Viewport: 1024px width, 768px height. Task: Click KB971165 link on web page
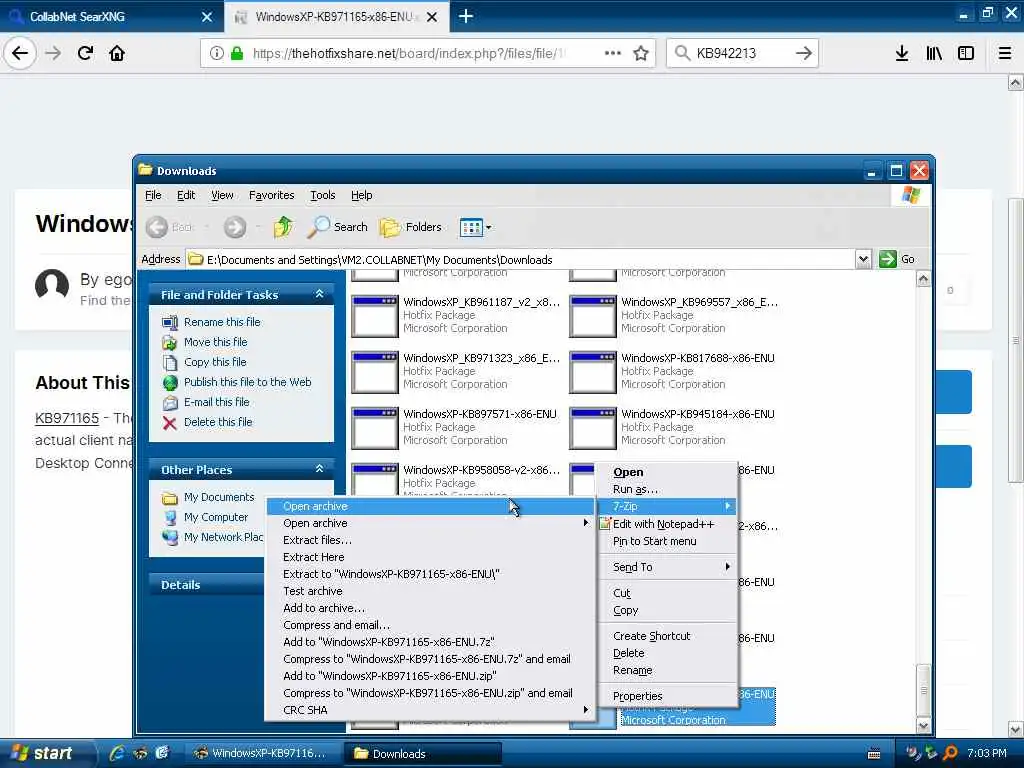[67, 418]
